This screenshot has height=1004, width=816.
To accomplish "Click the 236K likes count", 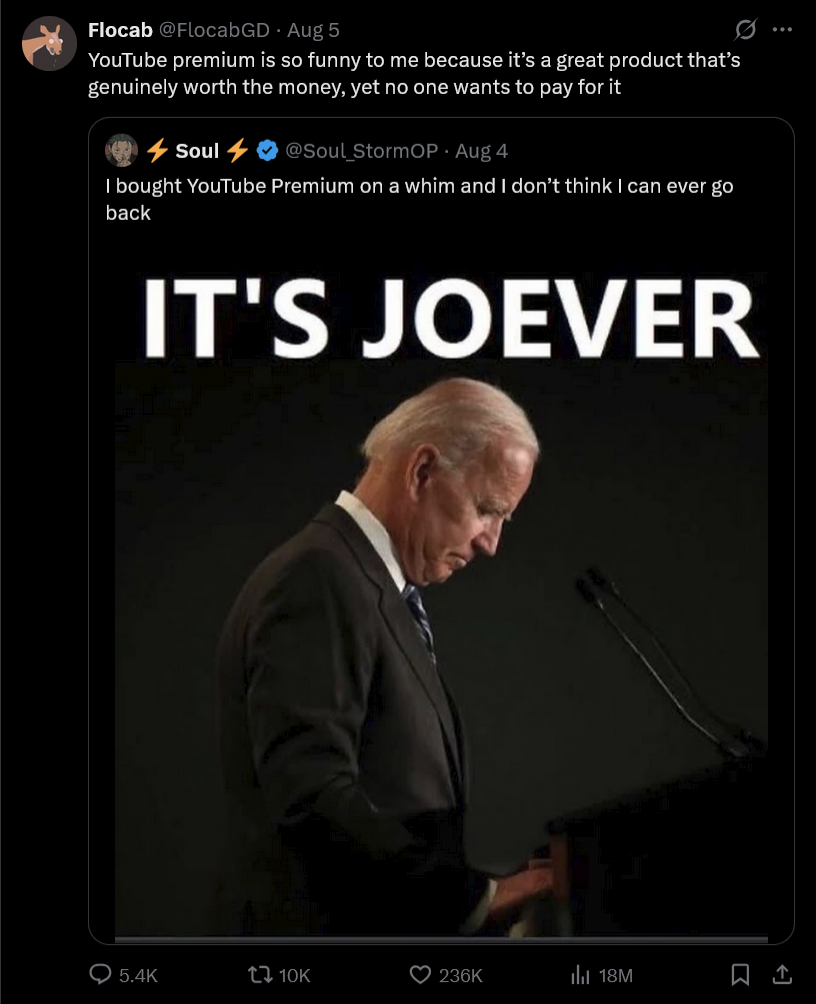I will coord(461,975).
